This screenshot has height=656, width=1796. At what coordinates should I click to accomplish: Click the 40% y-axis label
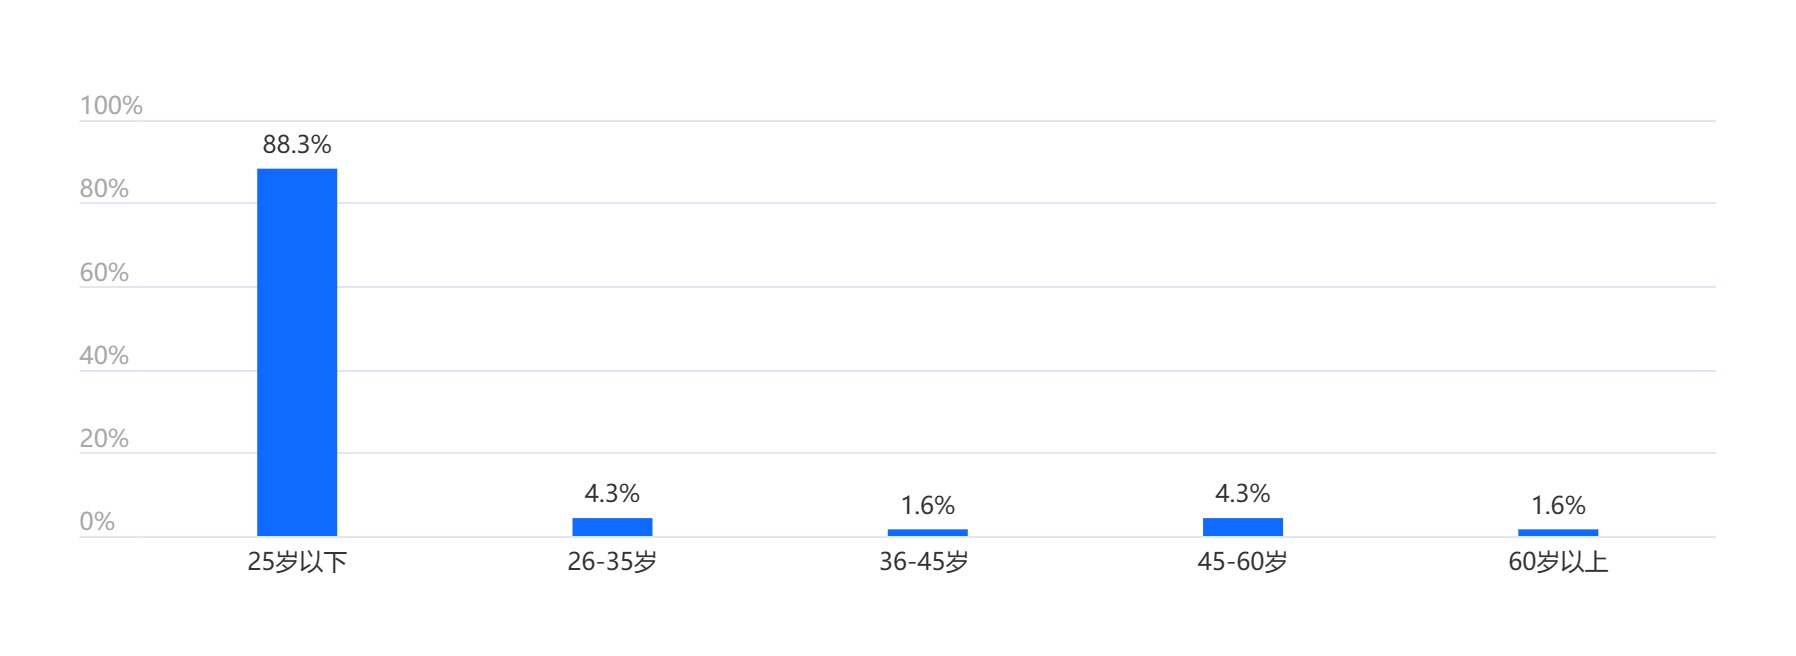point(104,356)
